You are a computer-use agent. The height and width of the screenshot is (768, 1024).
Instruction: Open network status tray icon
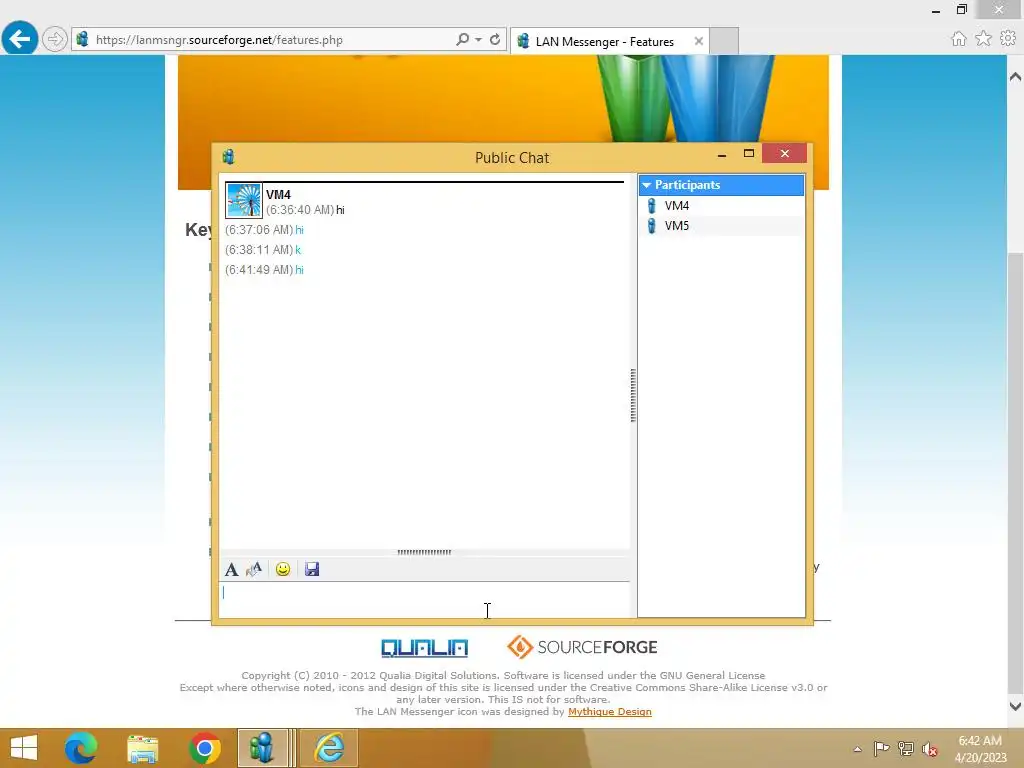[x=905, y=748]
